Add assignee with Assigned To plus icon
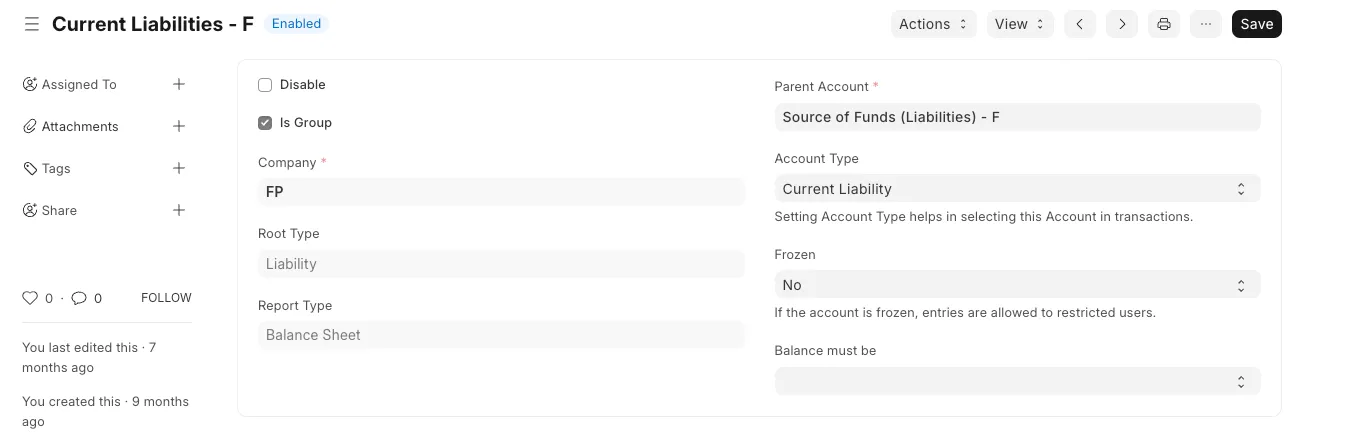This screenshot has height=435, width=1351. [179, 84]
